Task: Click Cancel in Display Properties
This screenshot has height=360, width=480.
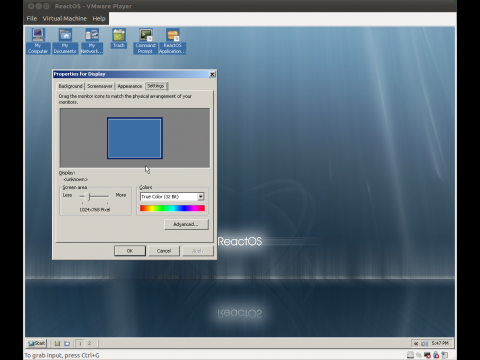Action: [164, 251]
